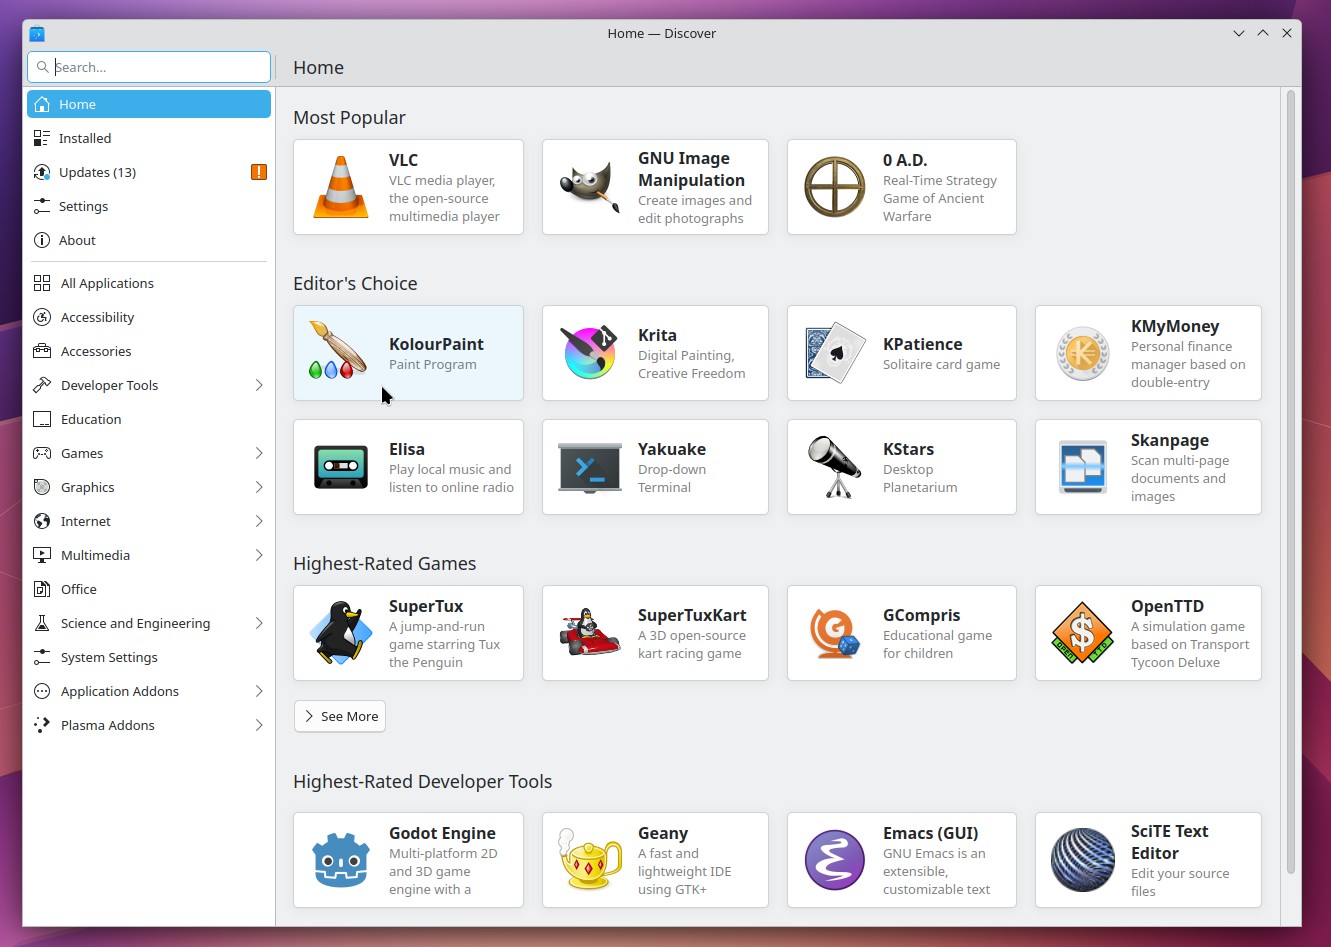Click the SuperTux penguin icon
Image resolution: width=1331 pixels, height=947 pixels.
tap(341, 633)
